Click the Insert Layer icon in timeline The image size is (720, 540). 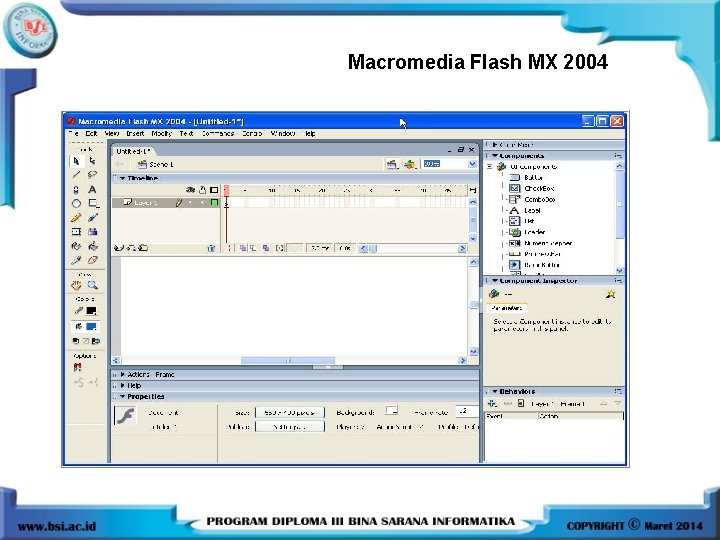pos(118,248)
